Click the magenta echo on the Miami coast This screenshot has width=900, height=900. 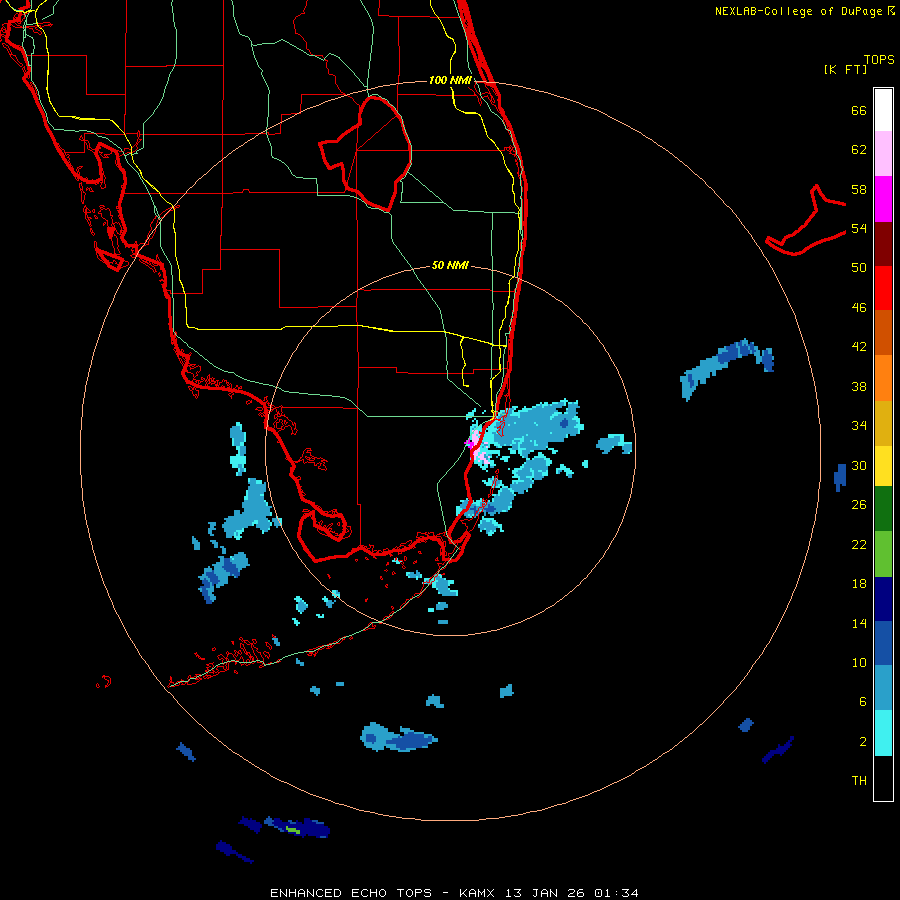pos(470,443)
